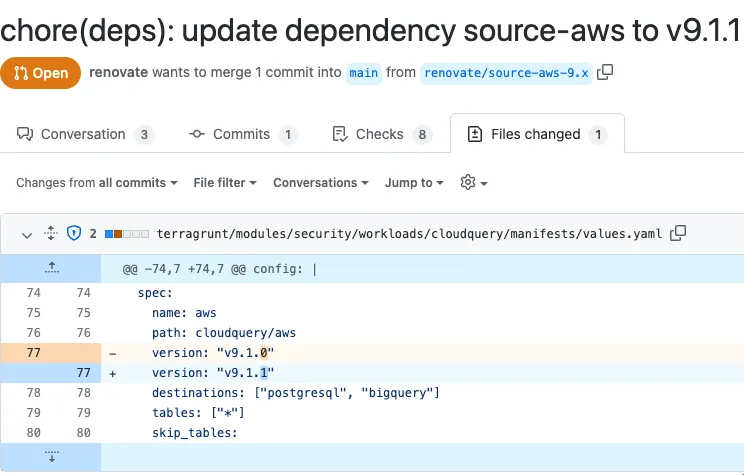The height and width of the screenshot is (475, 744).
Task: Open 'Changes from all commits' dropdown
Action: click(97, 183)
